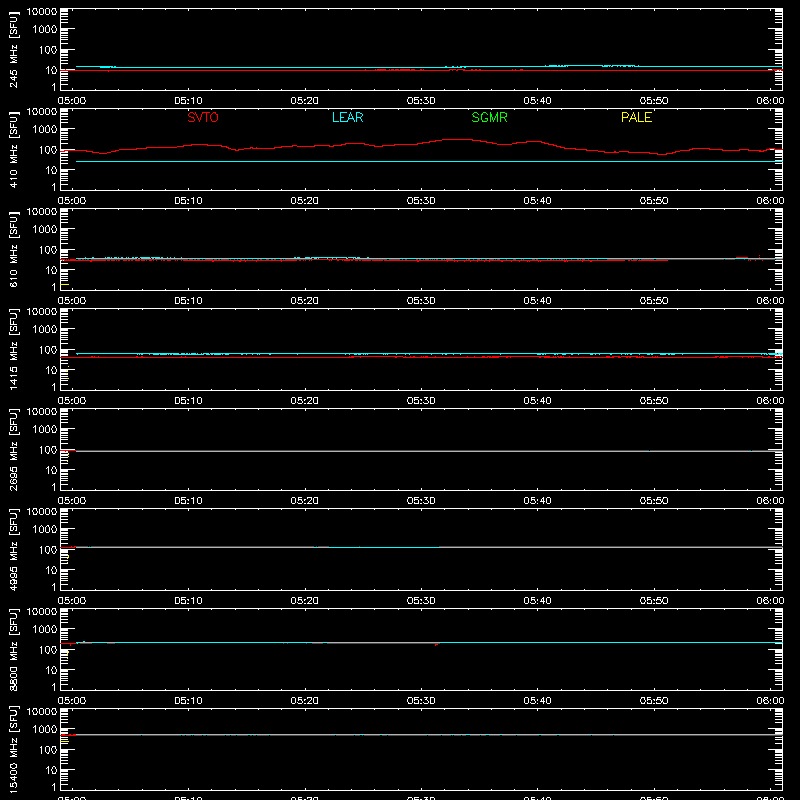Click 05:10 tick under the 4995 MHz panel
The image size is (800, 800).
click(x=188, y=601)
